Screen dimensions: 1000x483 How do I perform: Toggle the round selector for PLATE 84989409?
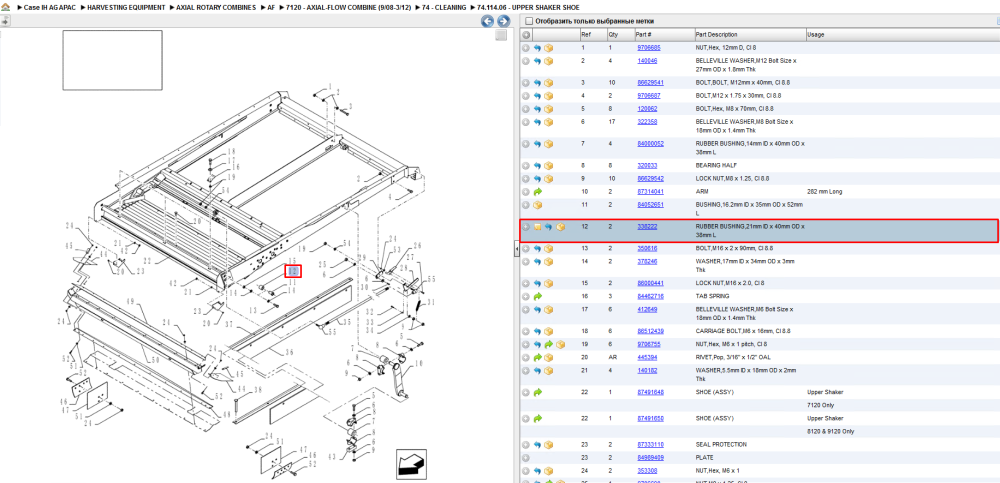[526, 457]
